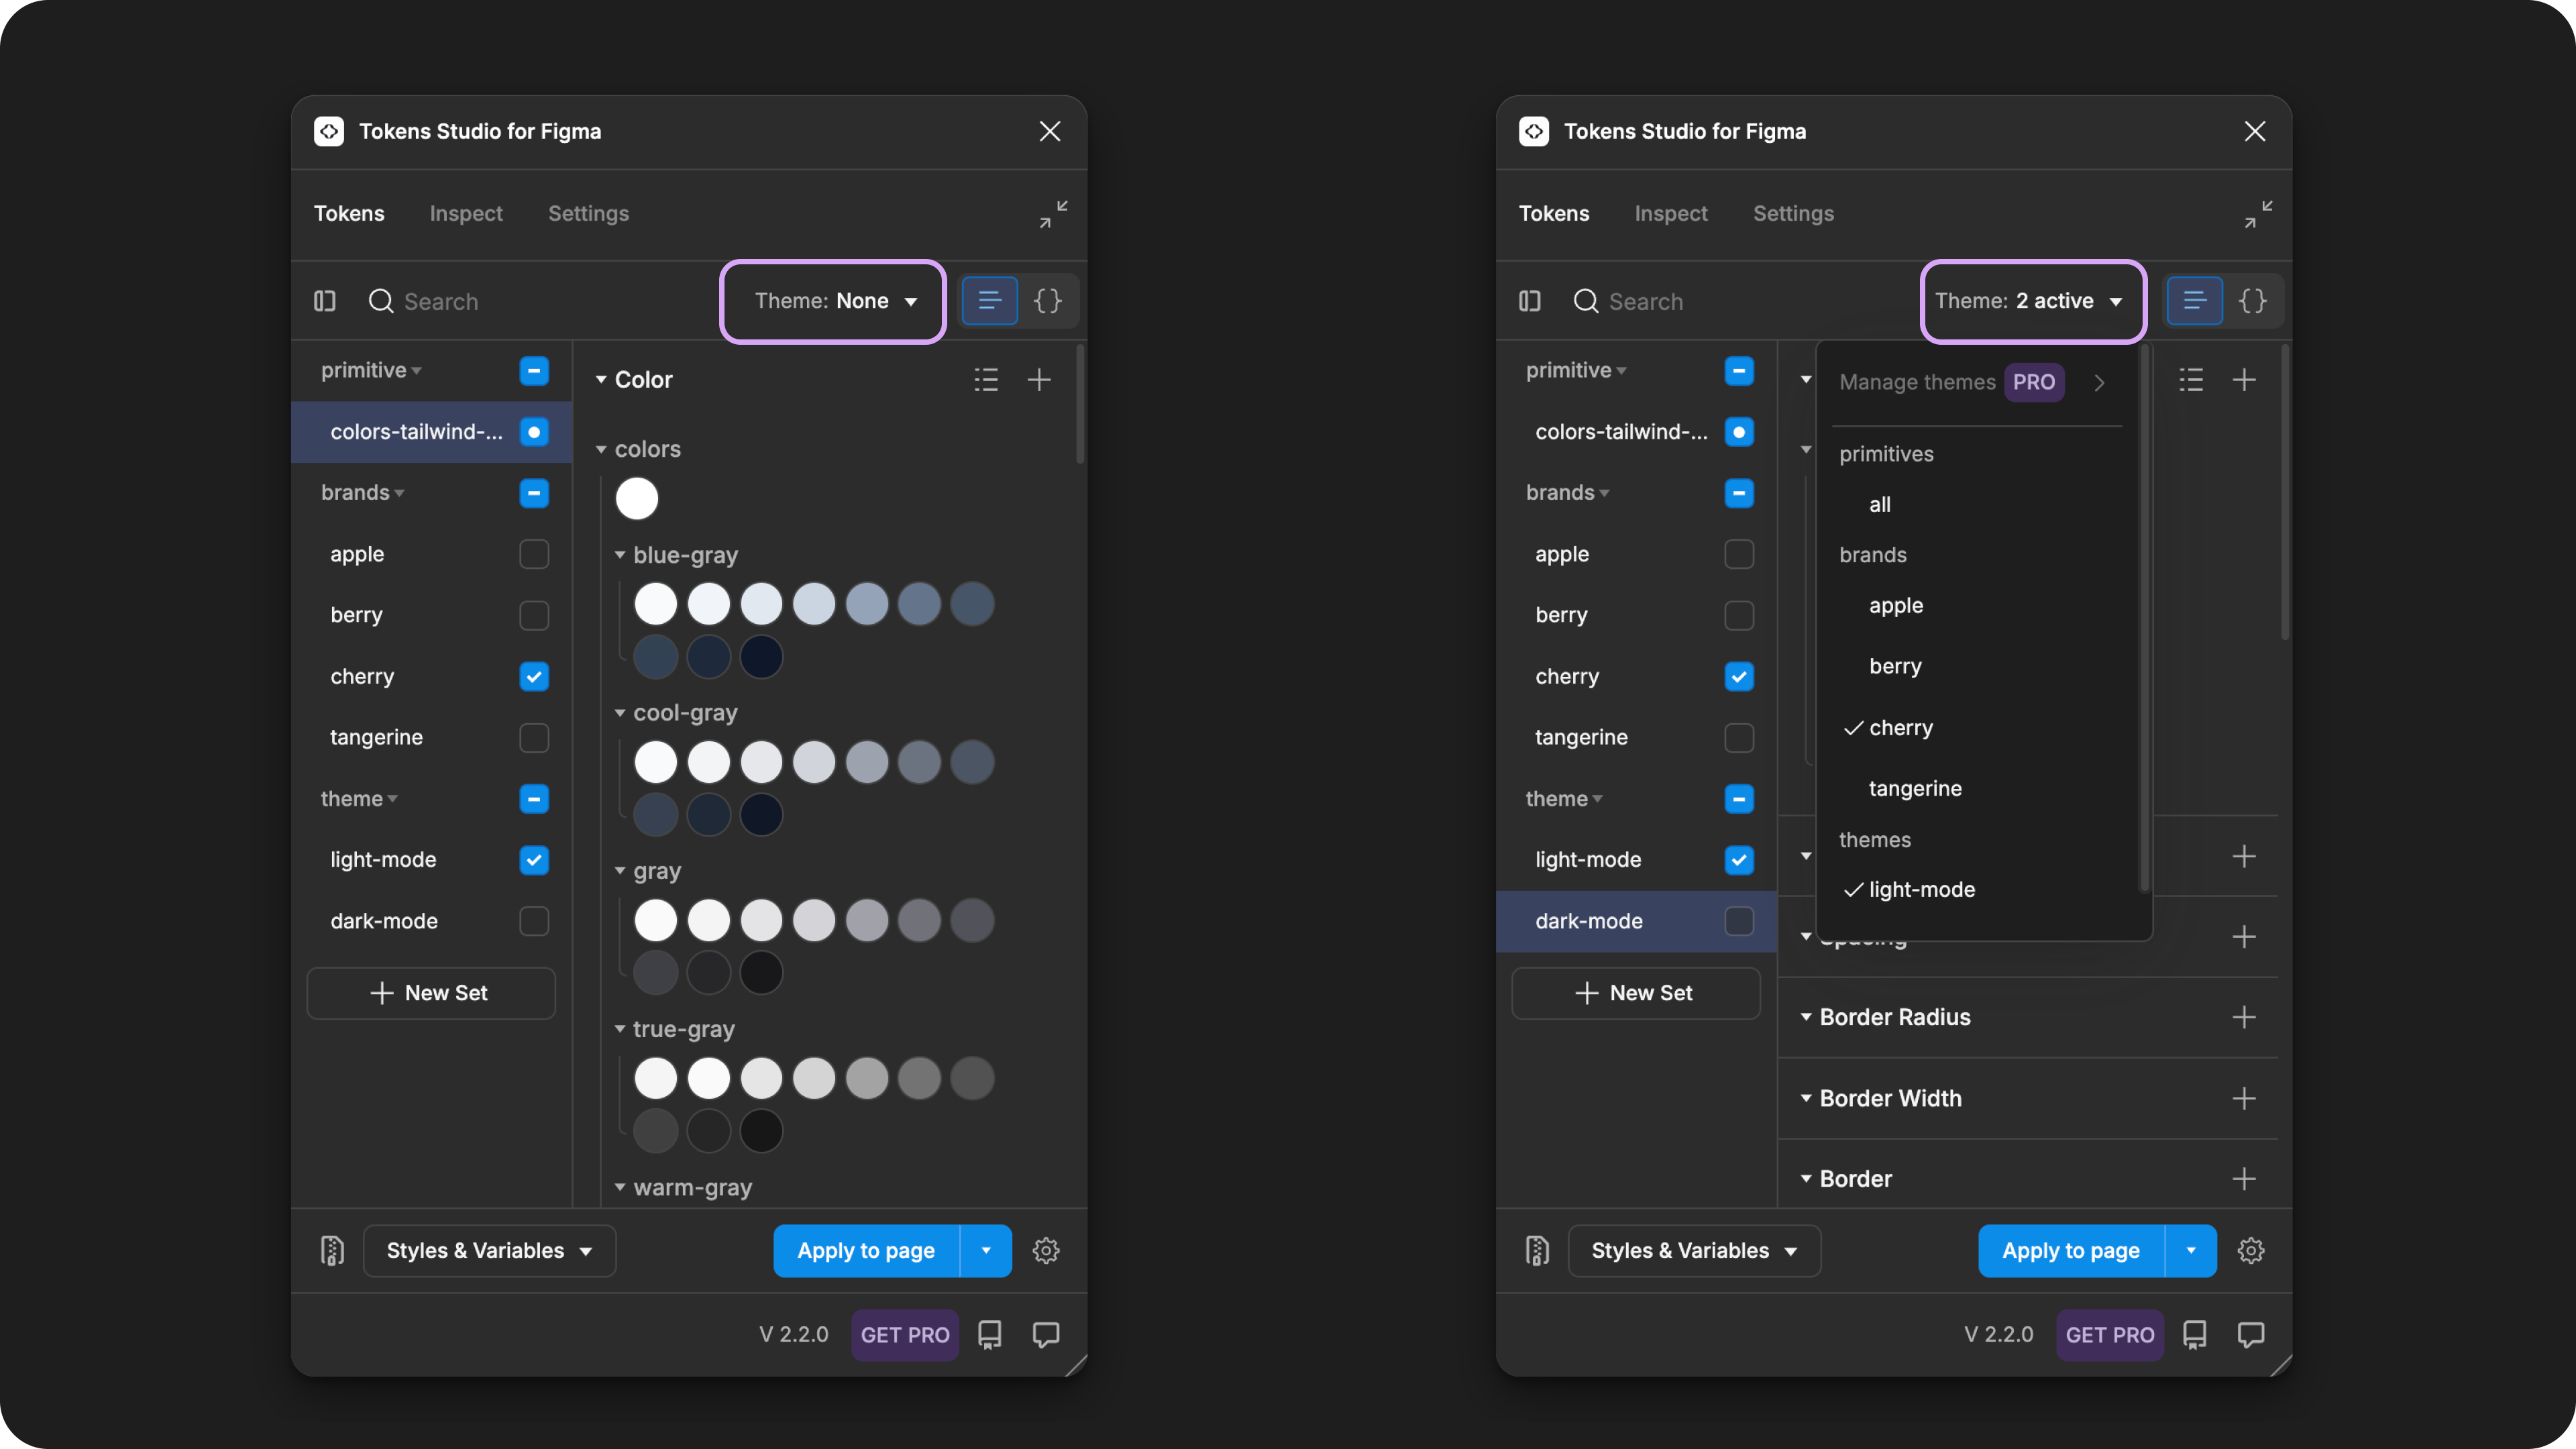
Task: Switch to list view icon in right panel
Action: point(2194,301)
